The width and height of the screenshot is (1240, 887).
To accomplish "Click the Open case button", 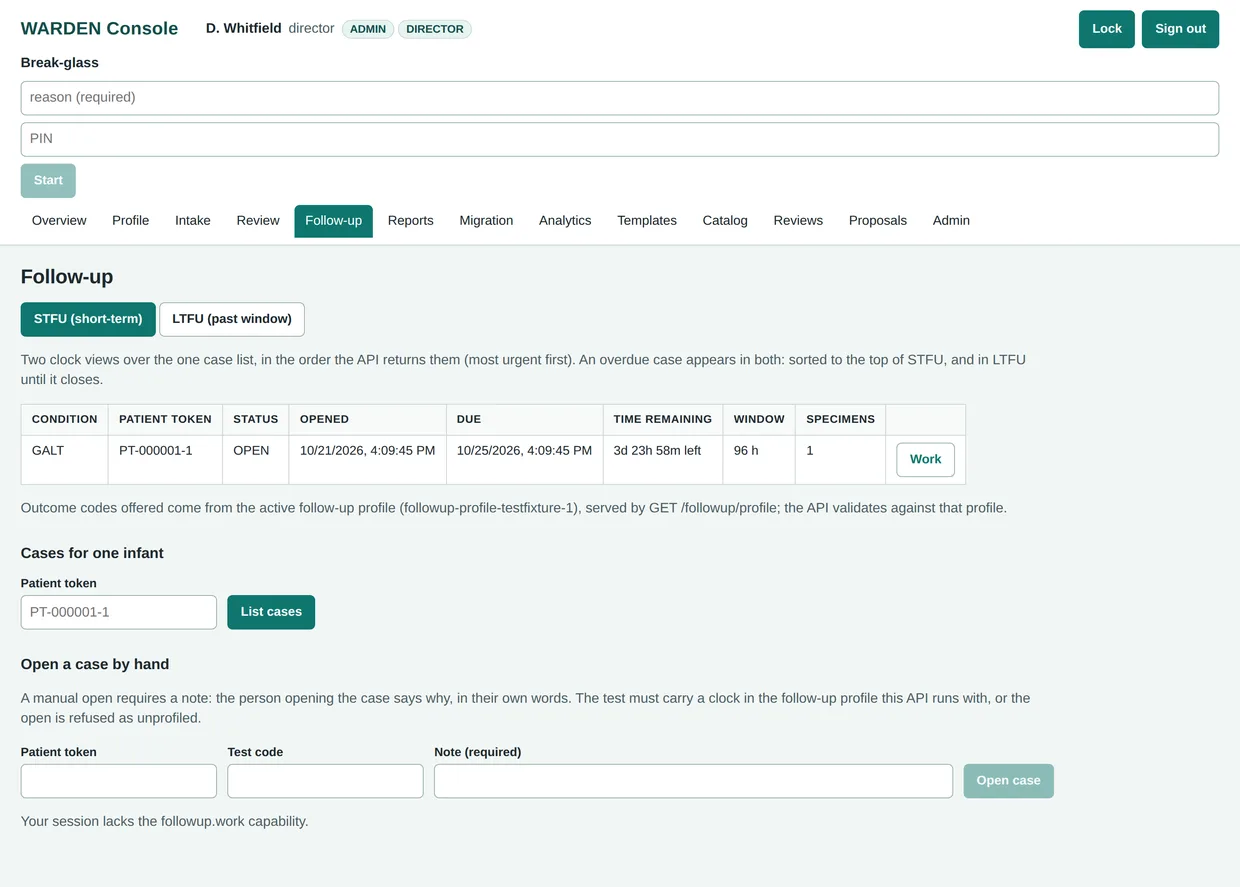I will [1008, 781].
